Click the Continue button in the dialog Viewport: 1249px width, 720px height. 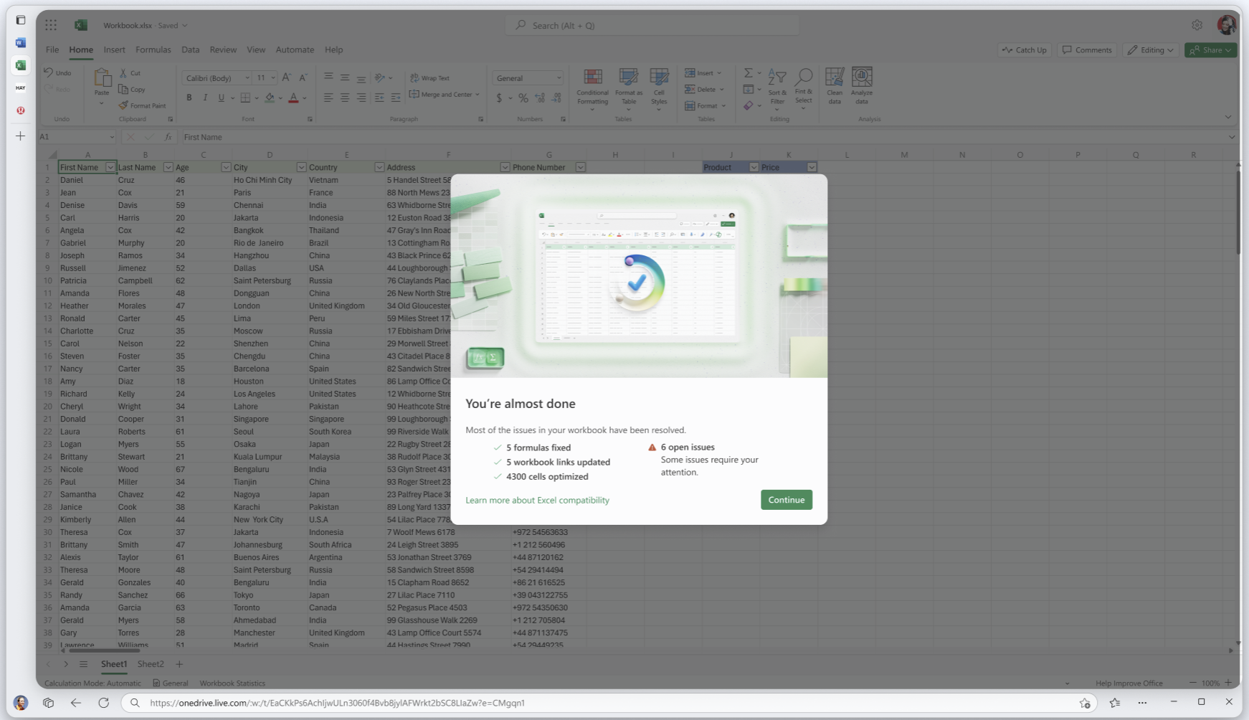pos(786,500)
